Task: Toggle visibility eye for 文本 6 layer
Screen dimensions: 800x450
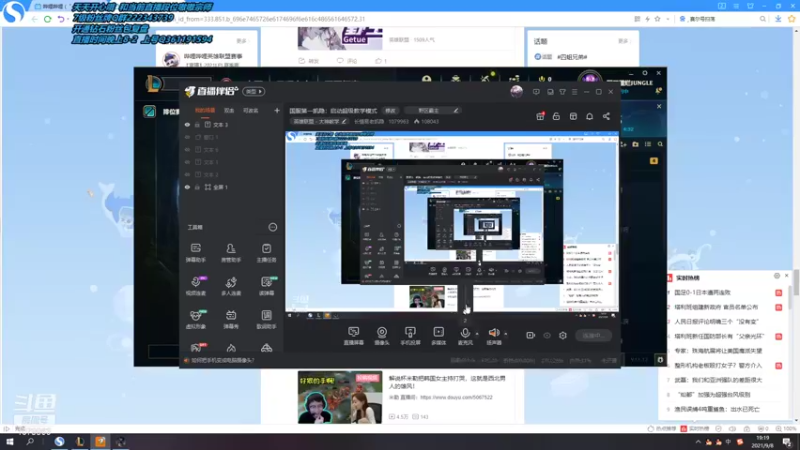Action: coord(187,149)
